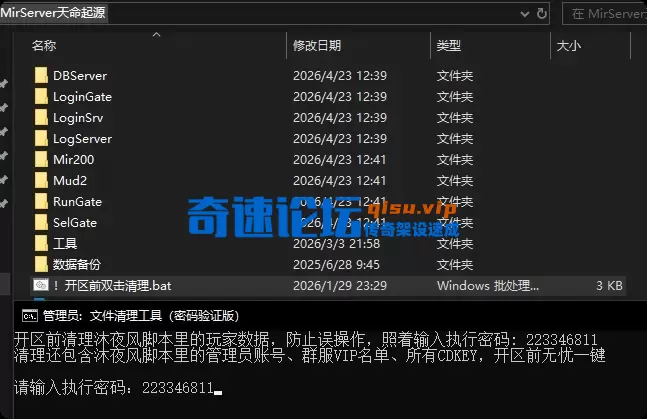Viewport: 647px width, 419px height.
Task: Open the DBServer folder icon
Action: coord(41,76)
